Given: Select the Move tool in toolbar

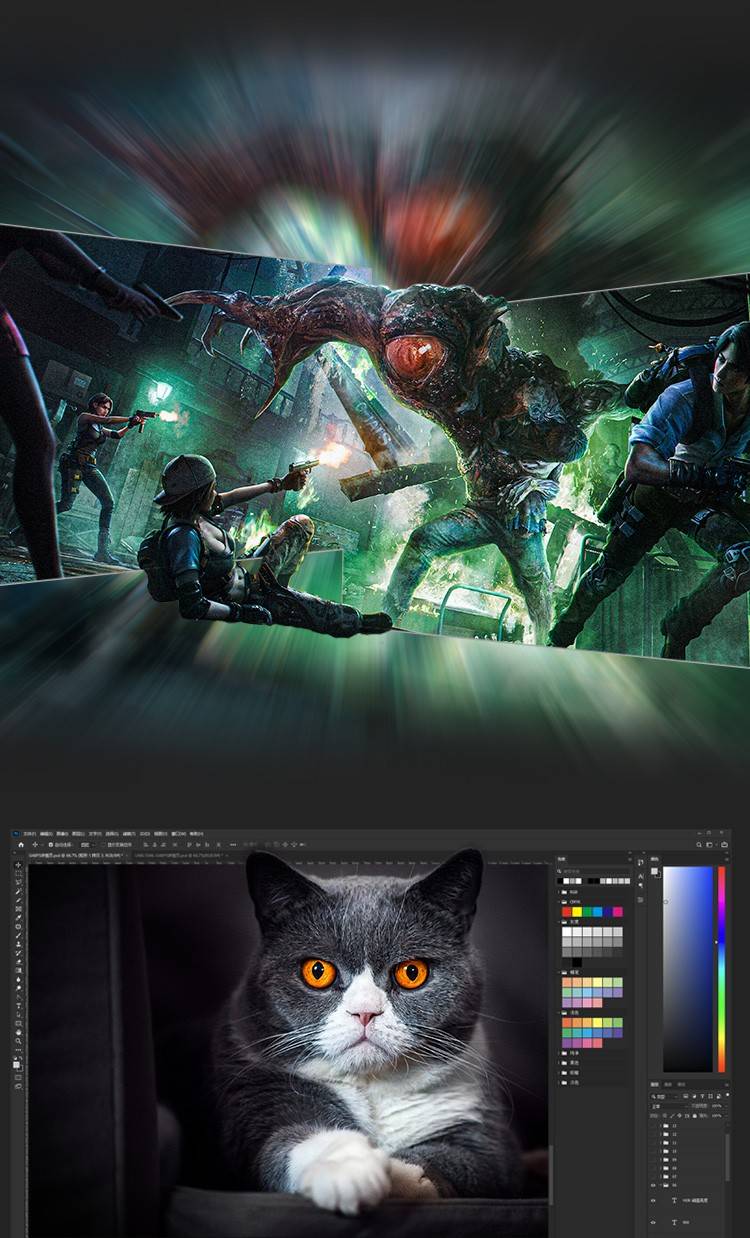Looking at the screenshot, I should coord(18,865).
